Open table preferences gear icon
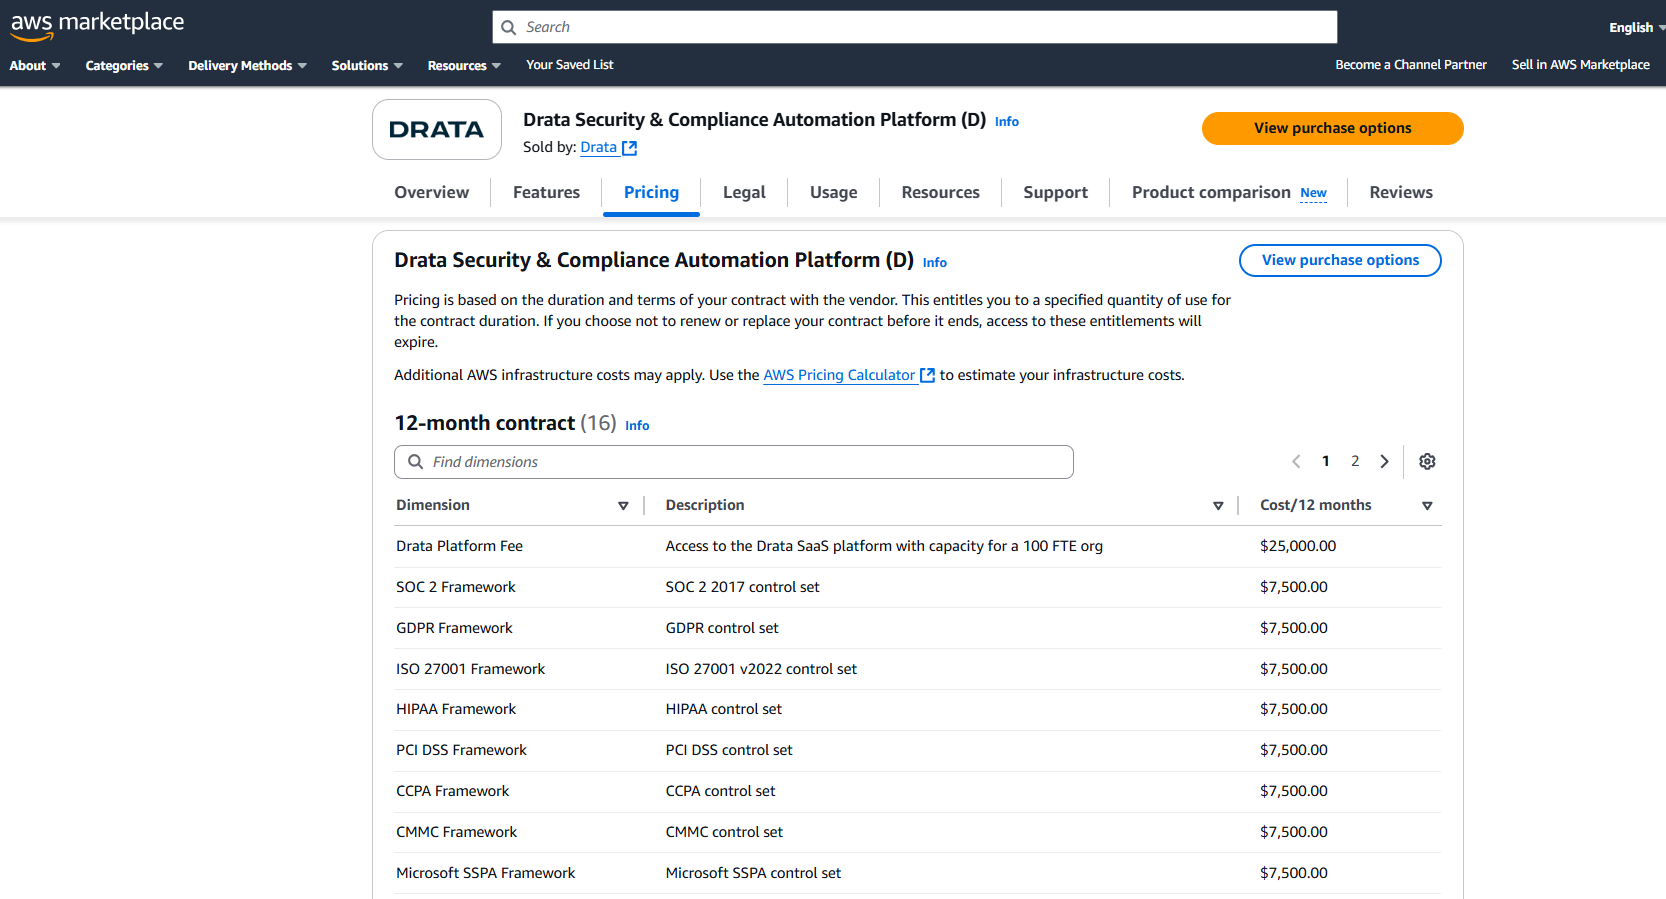 coord(1427,461)
